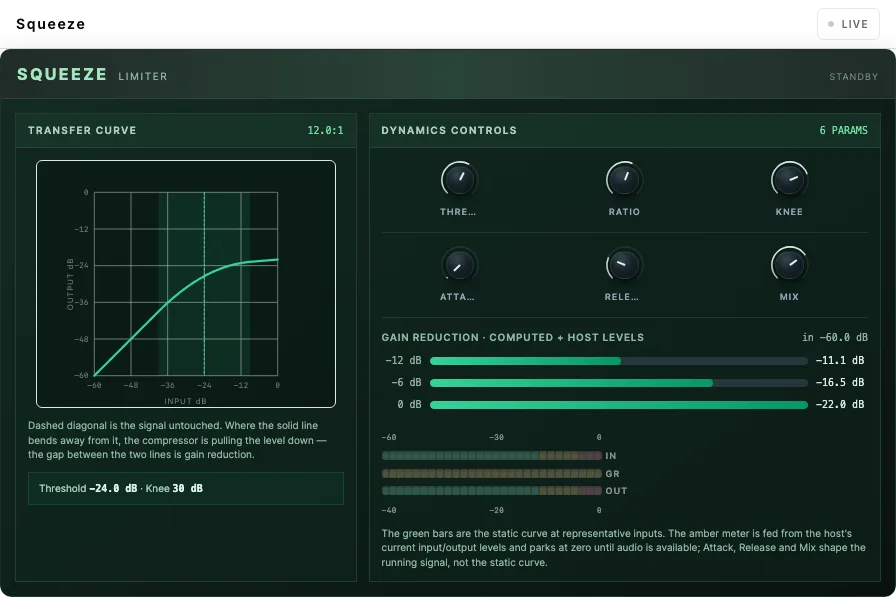Click the Threshold and Knee readout box

pos(186,488)
